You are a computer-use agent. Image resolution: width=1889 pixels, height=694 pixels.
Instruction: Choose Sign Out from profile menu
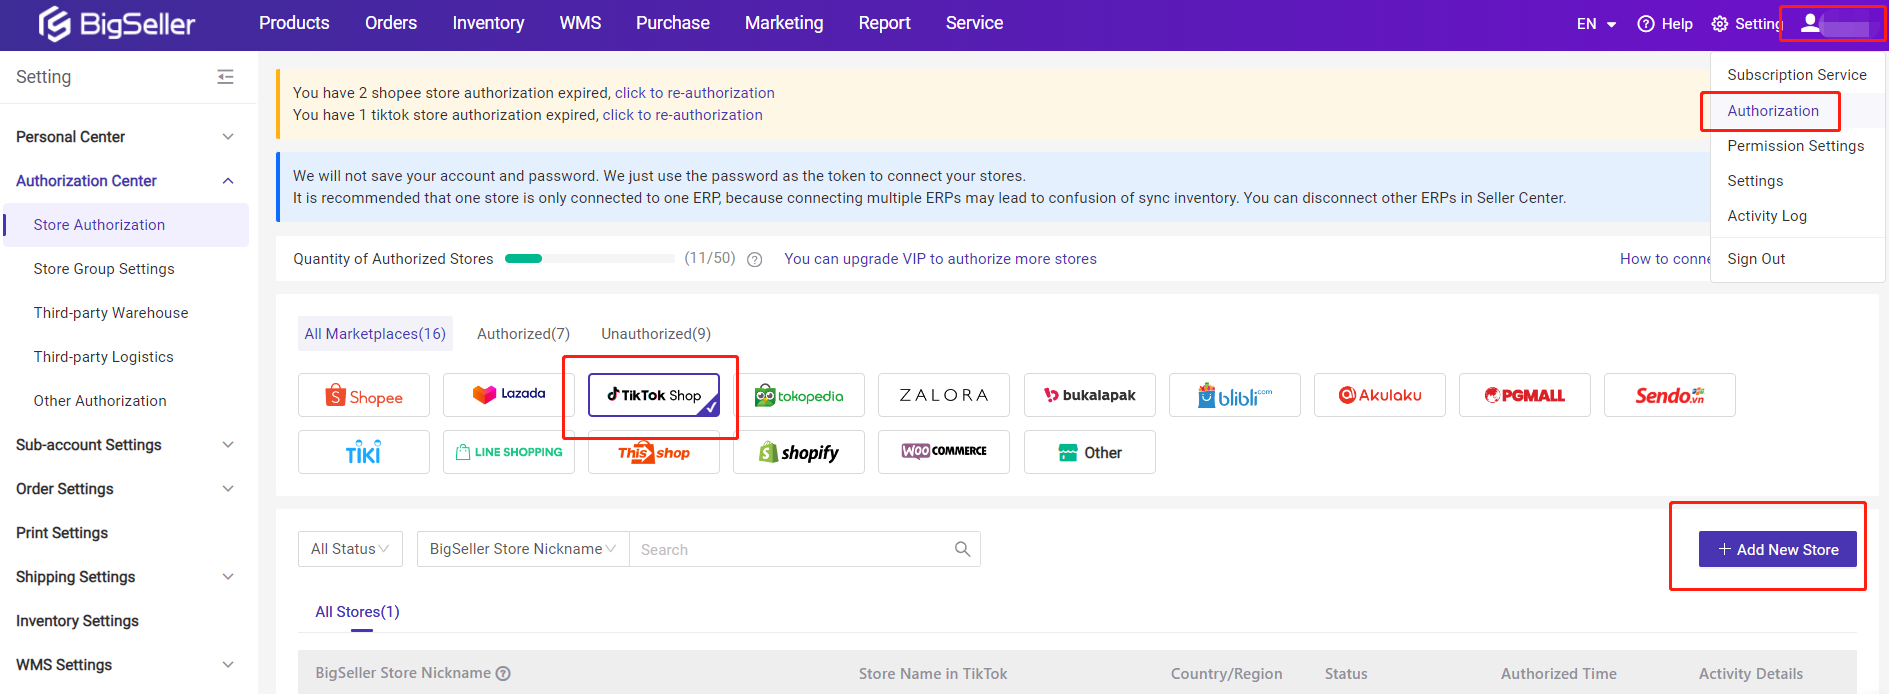pos(1756,259)
